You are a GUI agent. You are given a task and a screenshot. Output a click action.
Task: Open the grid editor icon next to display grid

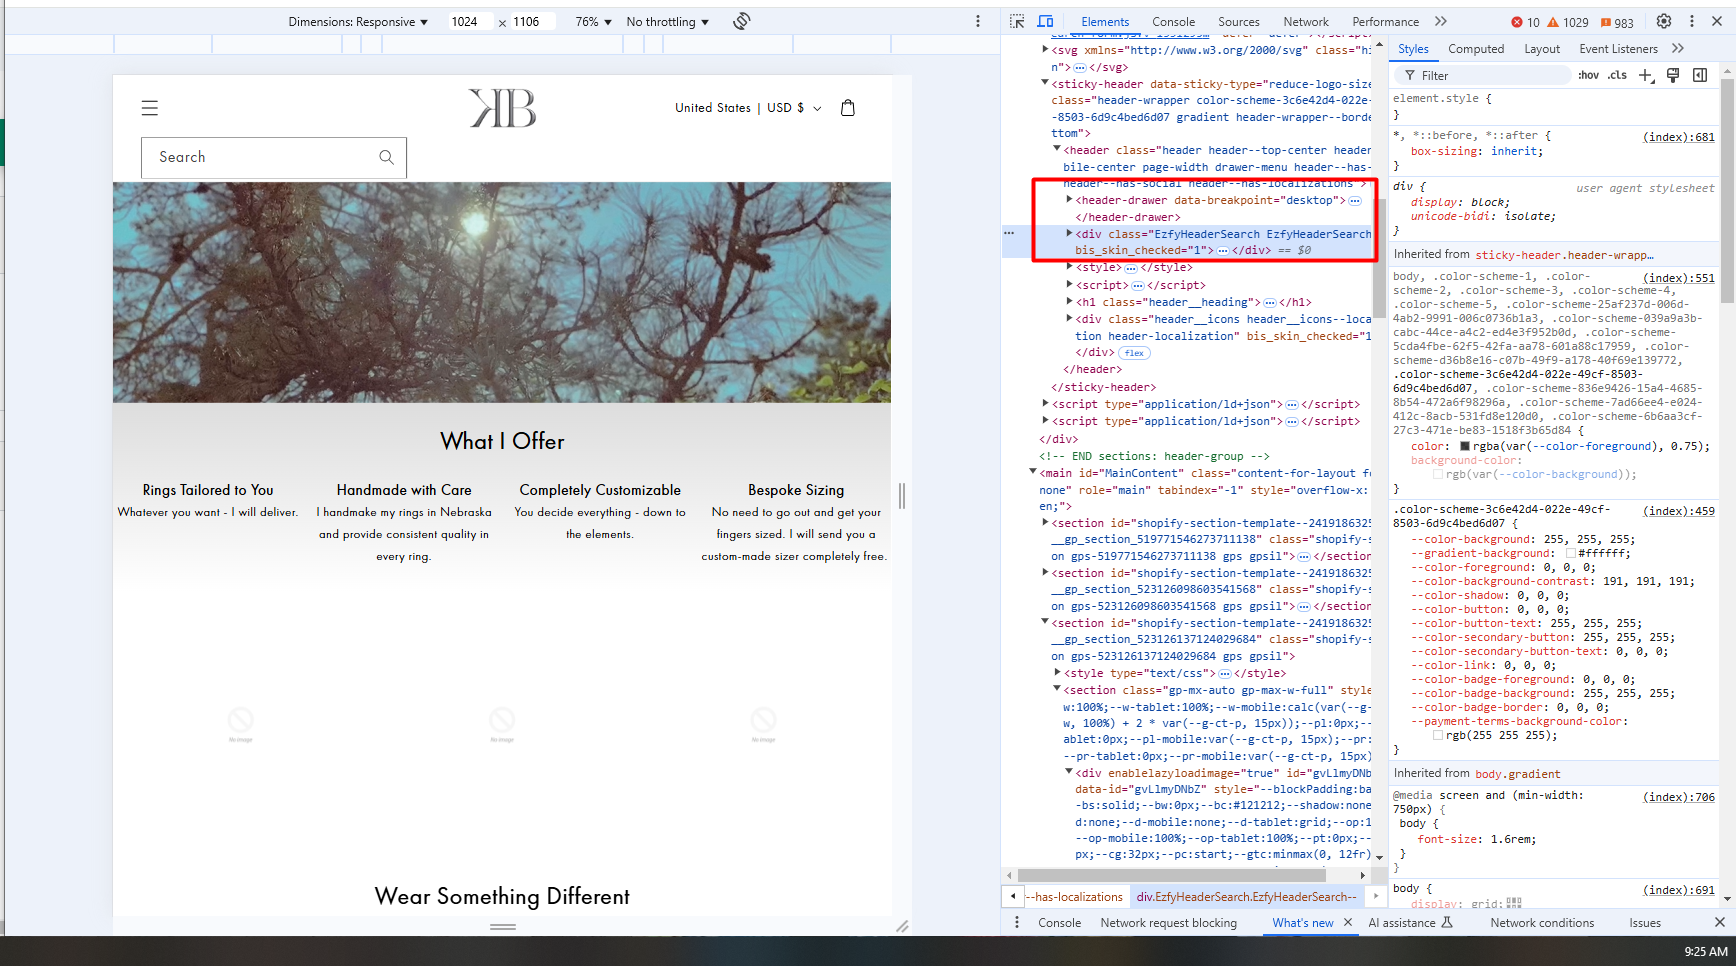tap(1513, 903)
